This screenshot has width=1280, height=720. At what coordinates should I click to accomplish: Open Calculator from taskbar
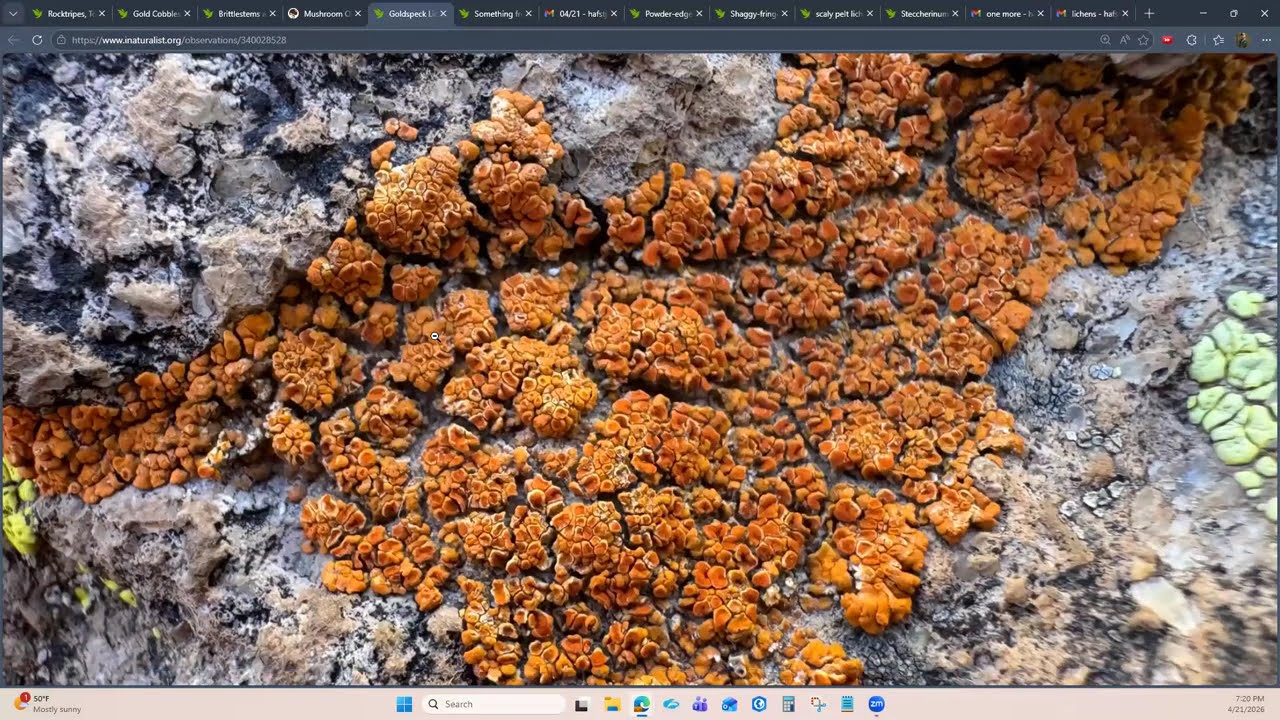click(x=788, y=704)
